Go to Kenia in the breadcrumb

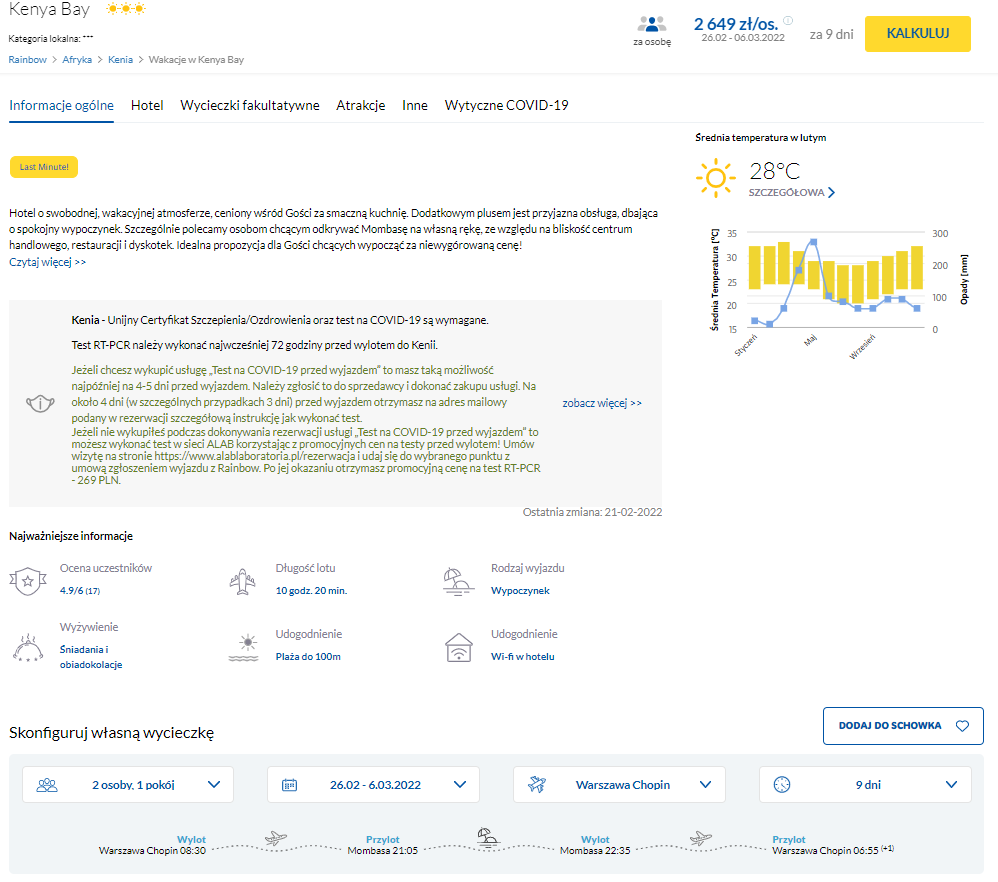coord(120,60)
